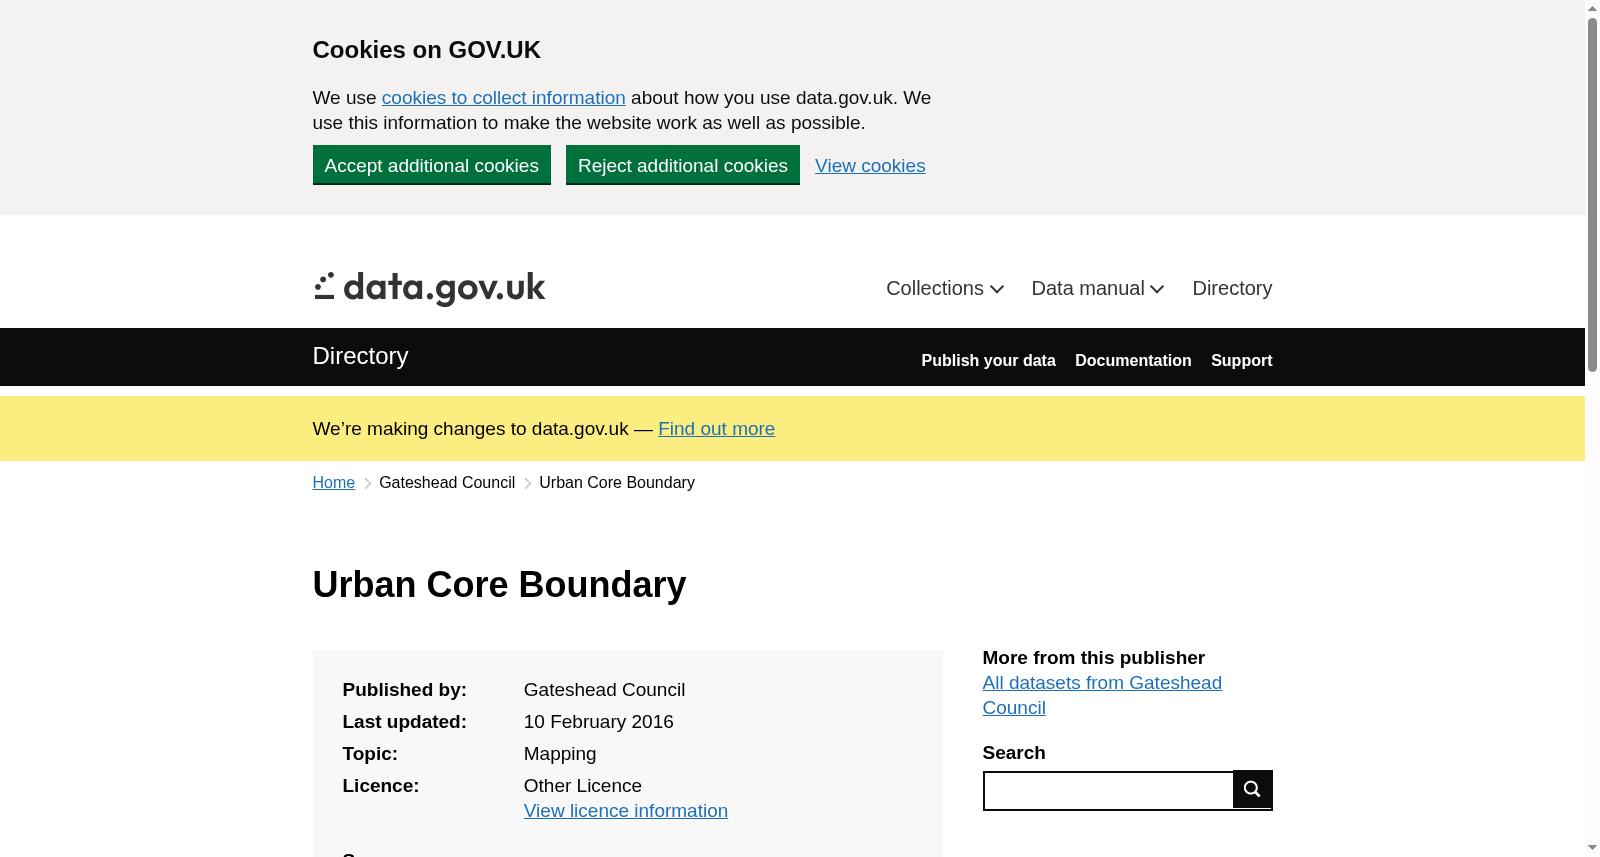Click the 10 February 2016 date
This screenshot has height=857, width=1600.
[599, 722]
